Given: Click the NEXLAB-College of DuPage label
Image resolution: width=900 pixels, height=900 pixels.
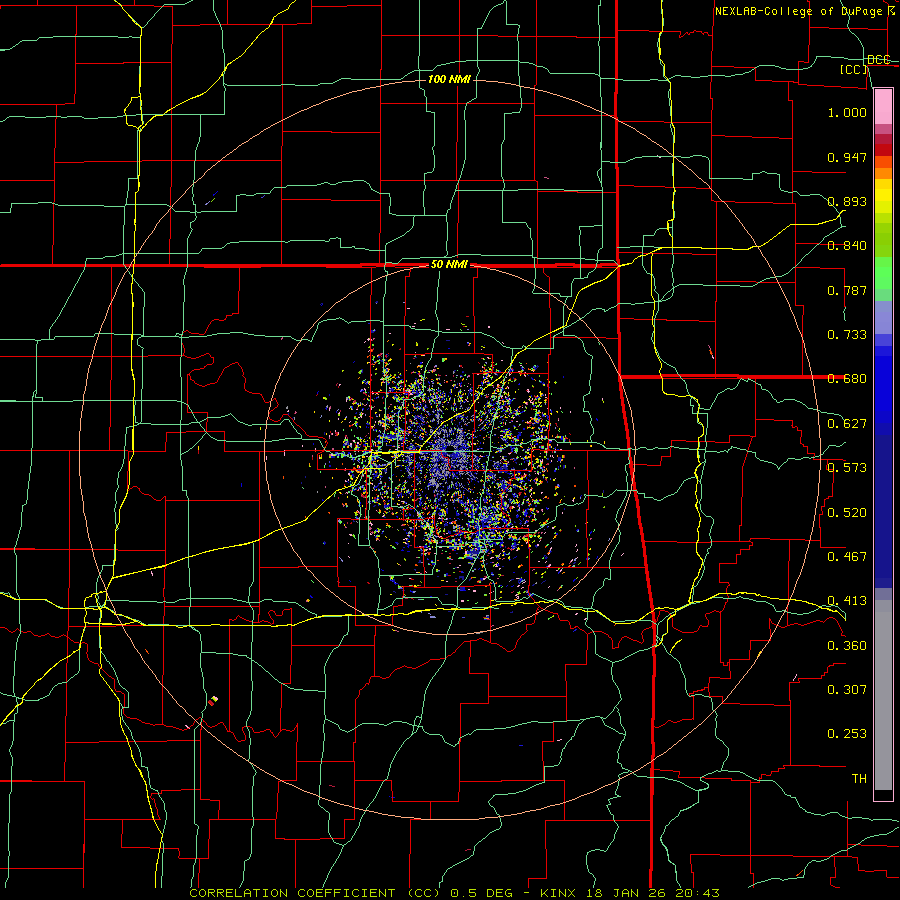Looking at the screenshot, I should point(798,11).
